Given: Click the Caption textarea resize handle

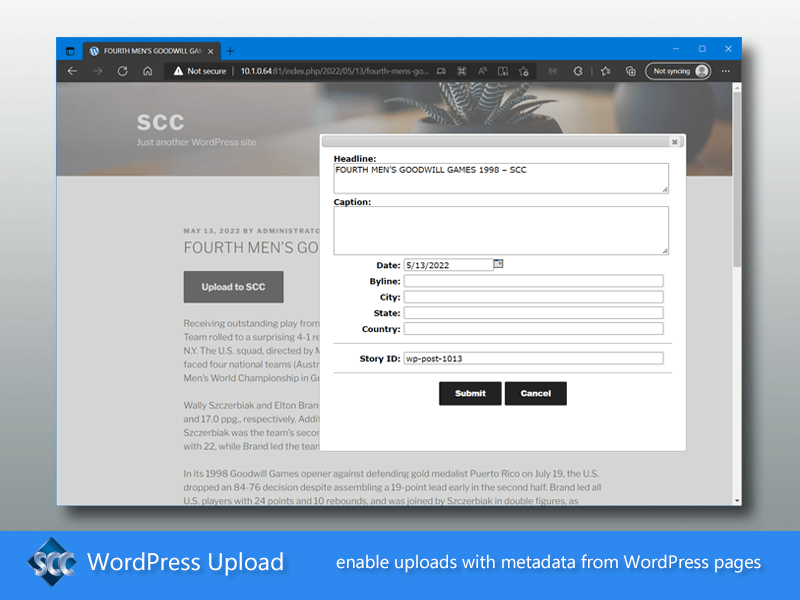Looking at the screenshot, I should click(x=665, y=251).
